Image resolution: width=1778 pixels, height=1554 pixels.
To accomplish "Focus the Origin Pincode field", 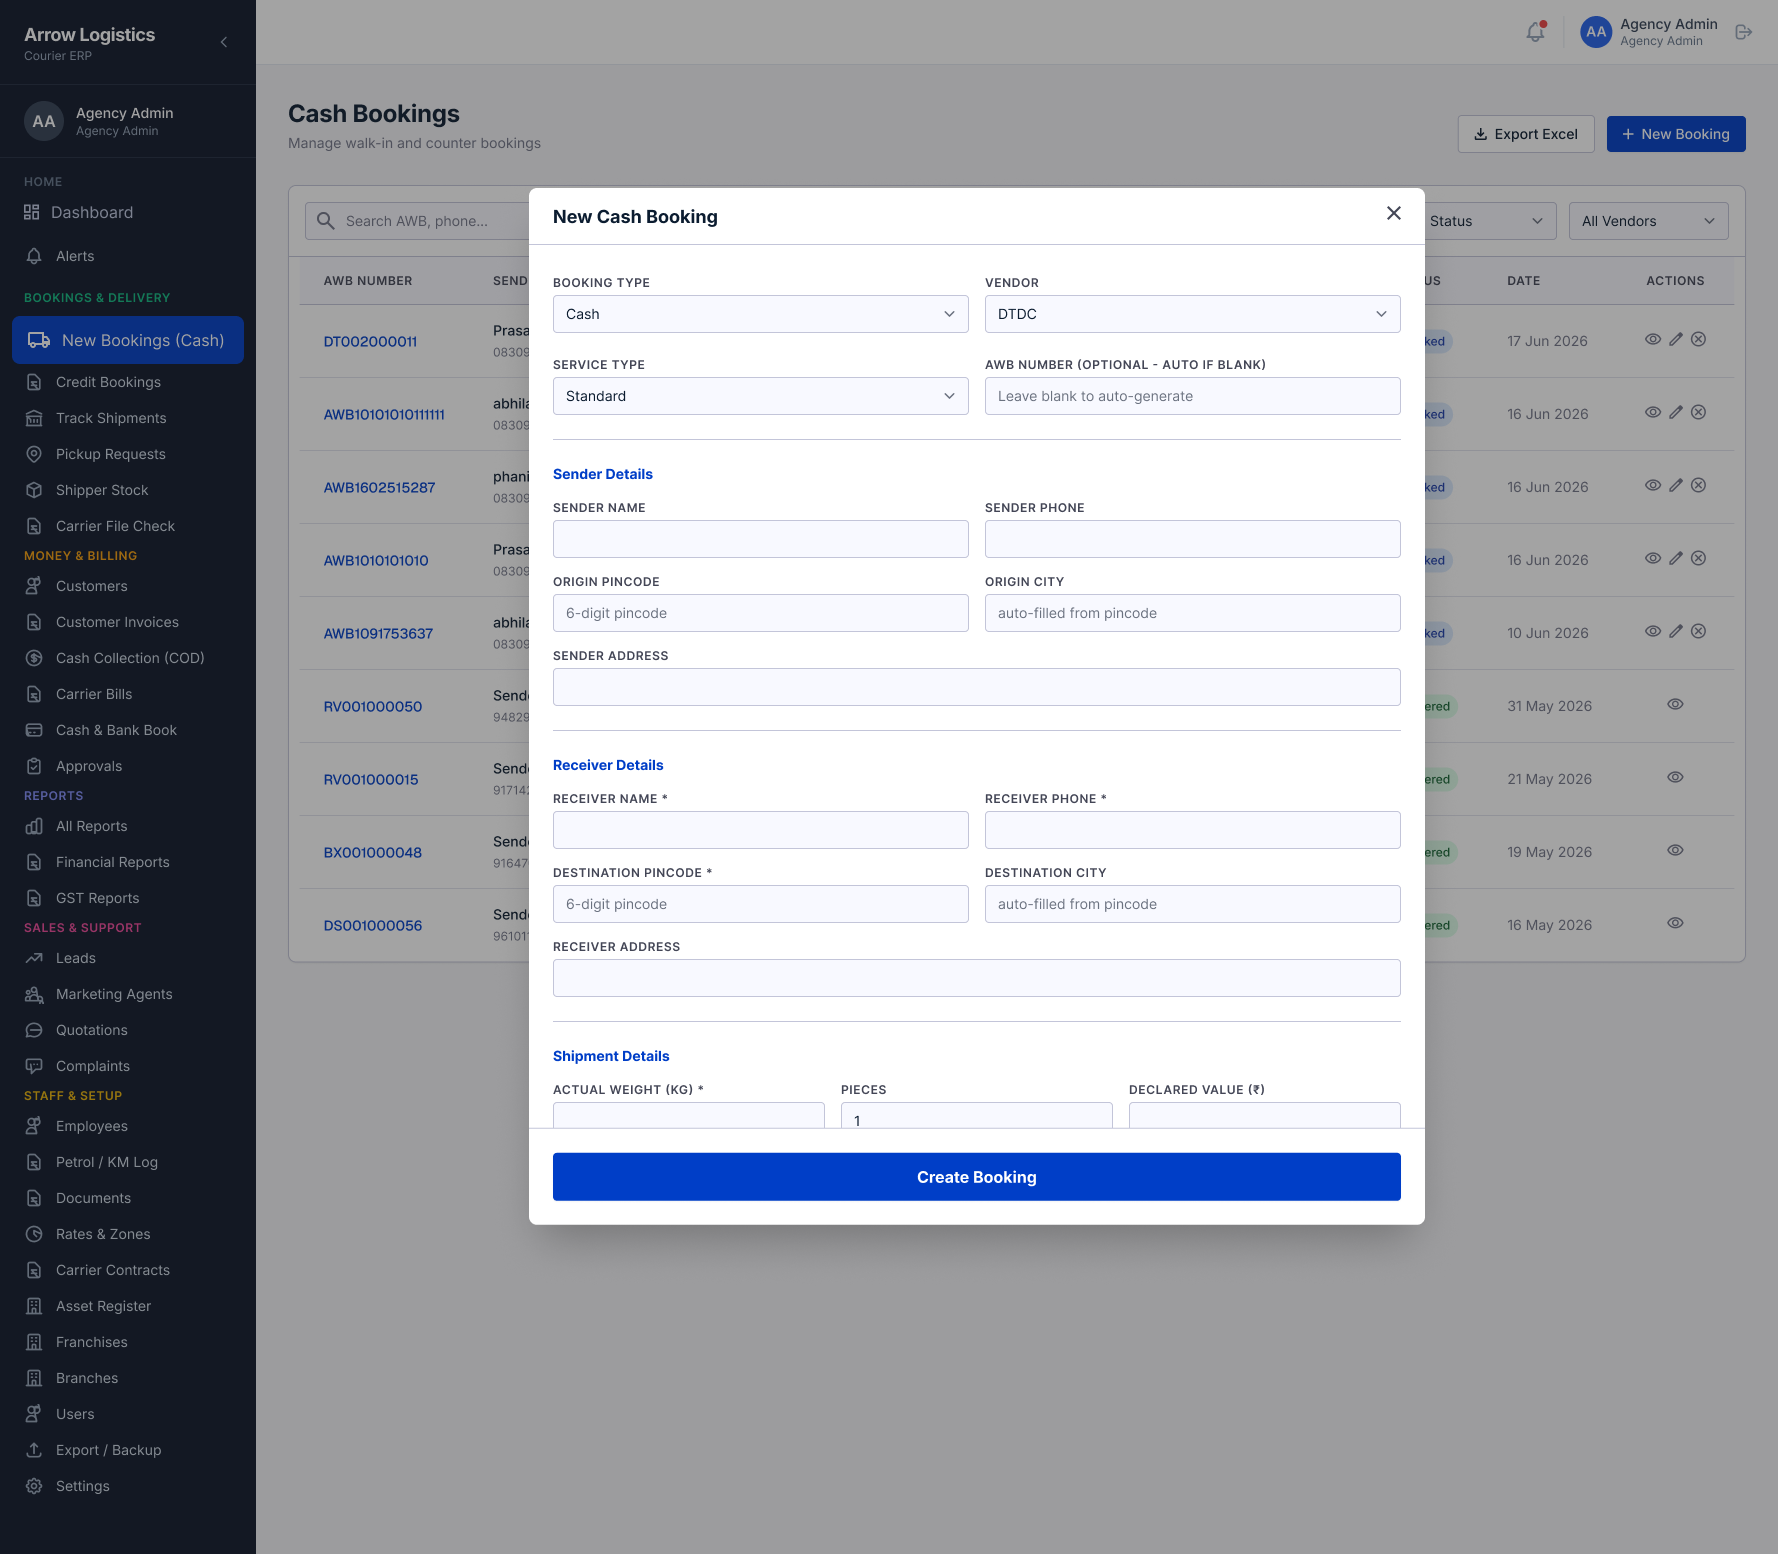I will coord(761,613).
